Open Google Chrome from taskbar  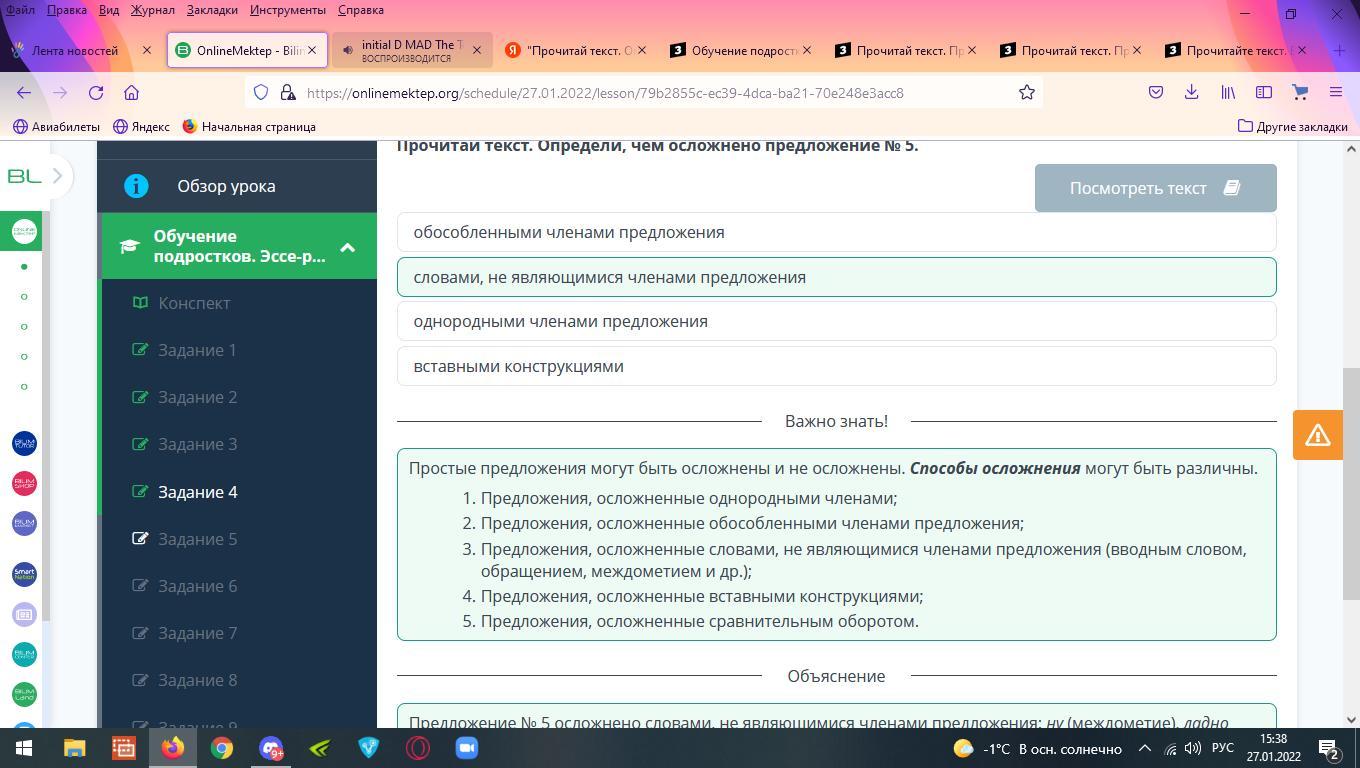point(222,748)
